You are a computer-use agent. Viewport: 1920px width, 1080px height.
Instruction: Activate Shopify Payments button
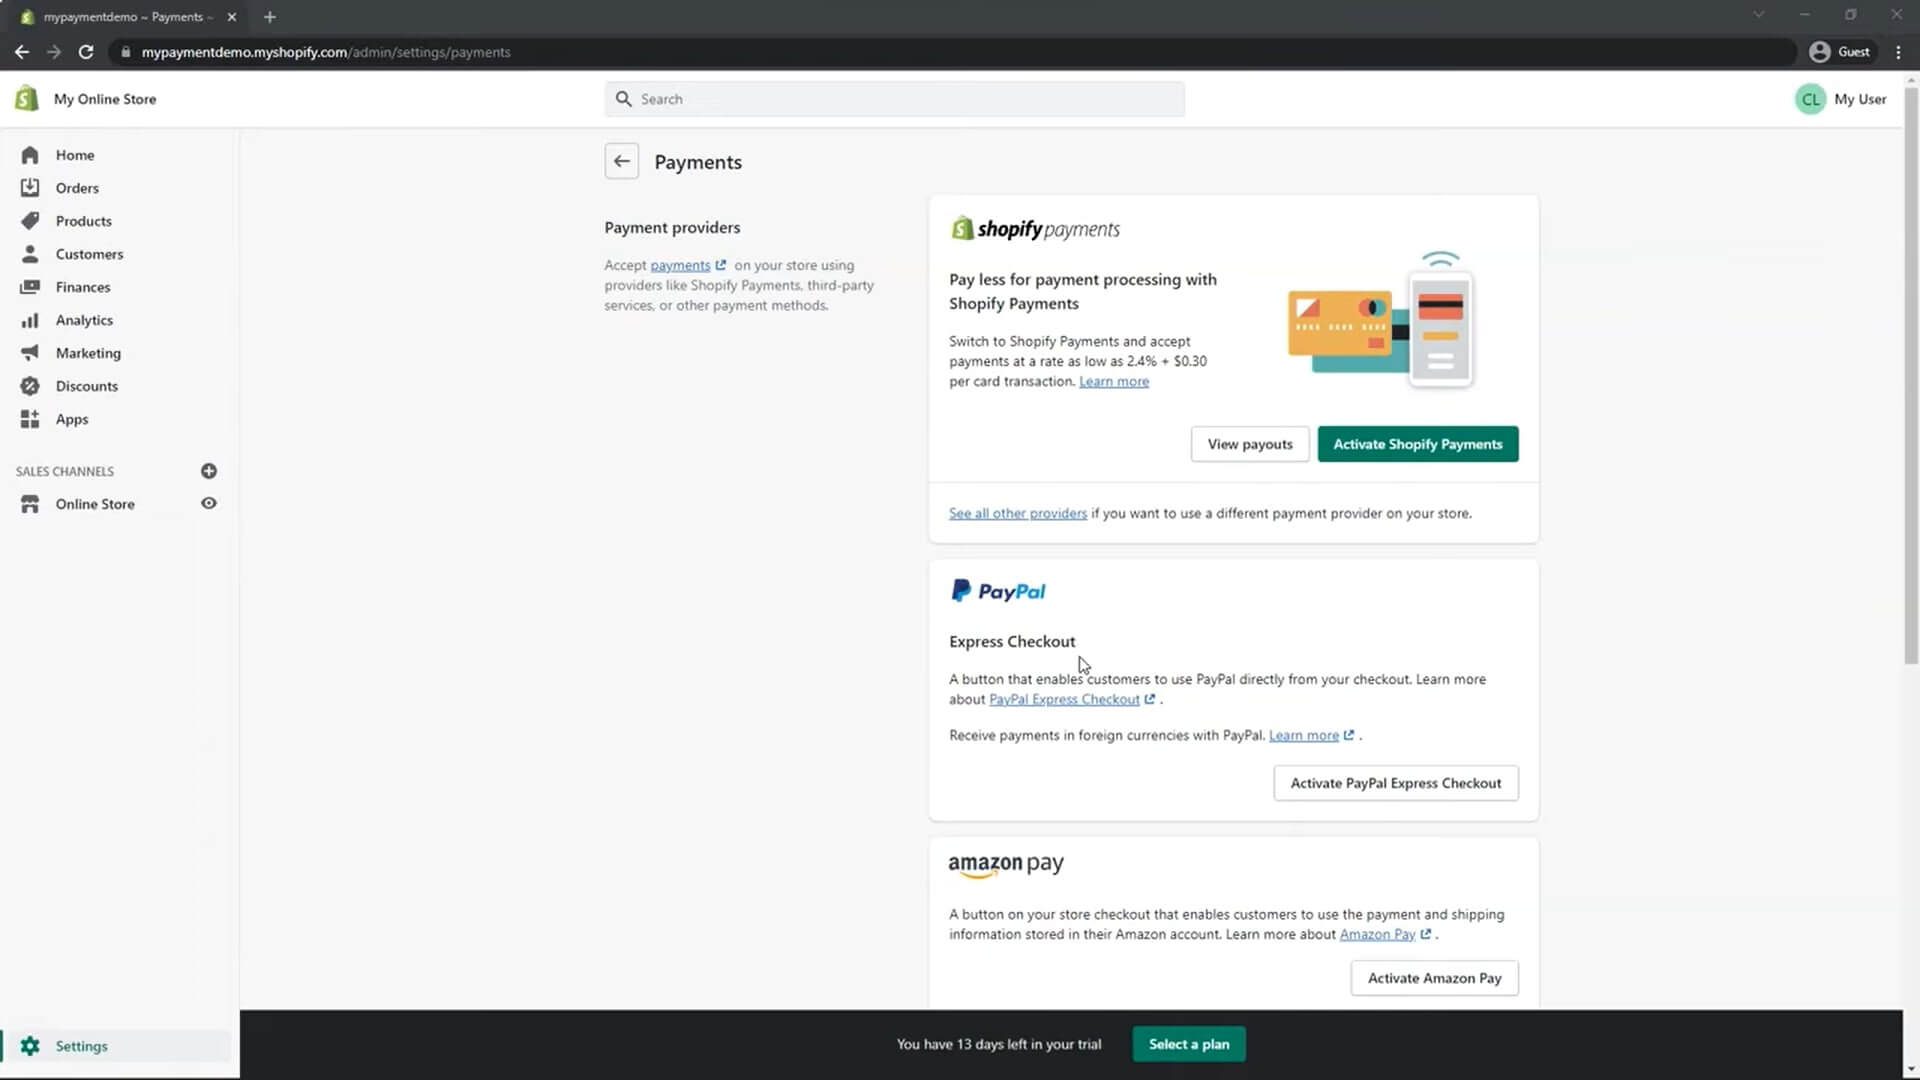tap(1418, 443)
